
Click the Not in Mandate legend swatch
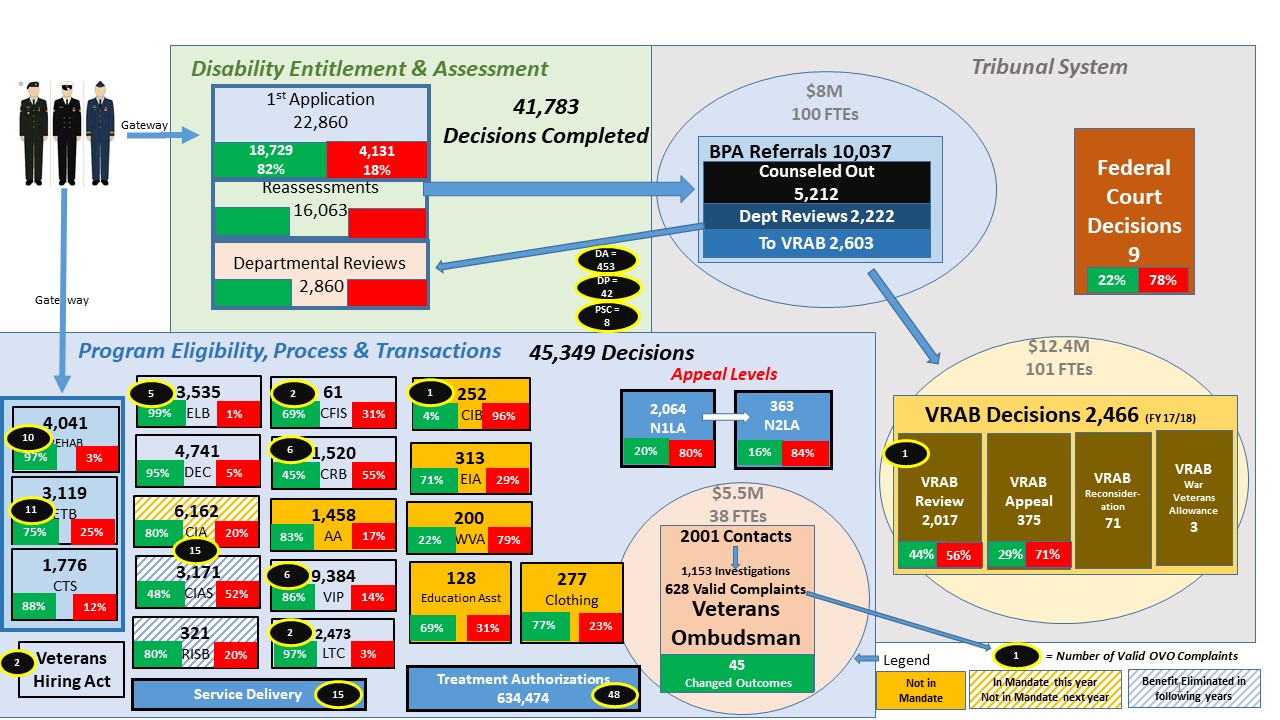913,690
